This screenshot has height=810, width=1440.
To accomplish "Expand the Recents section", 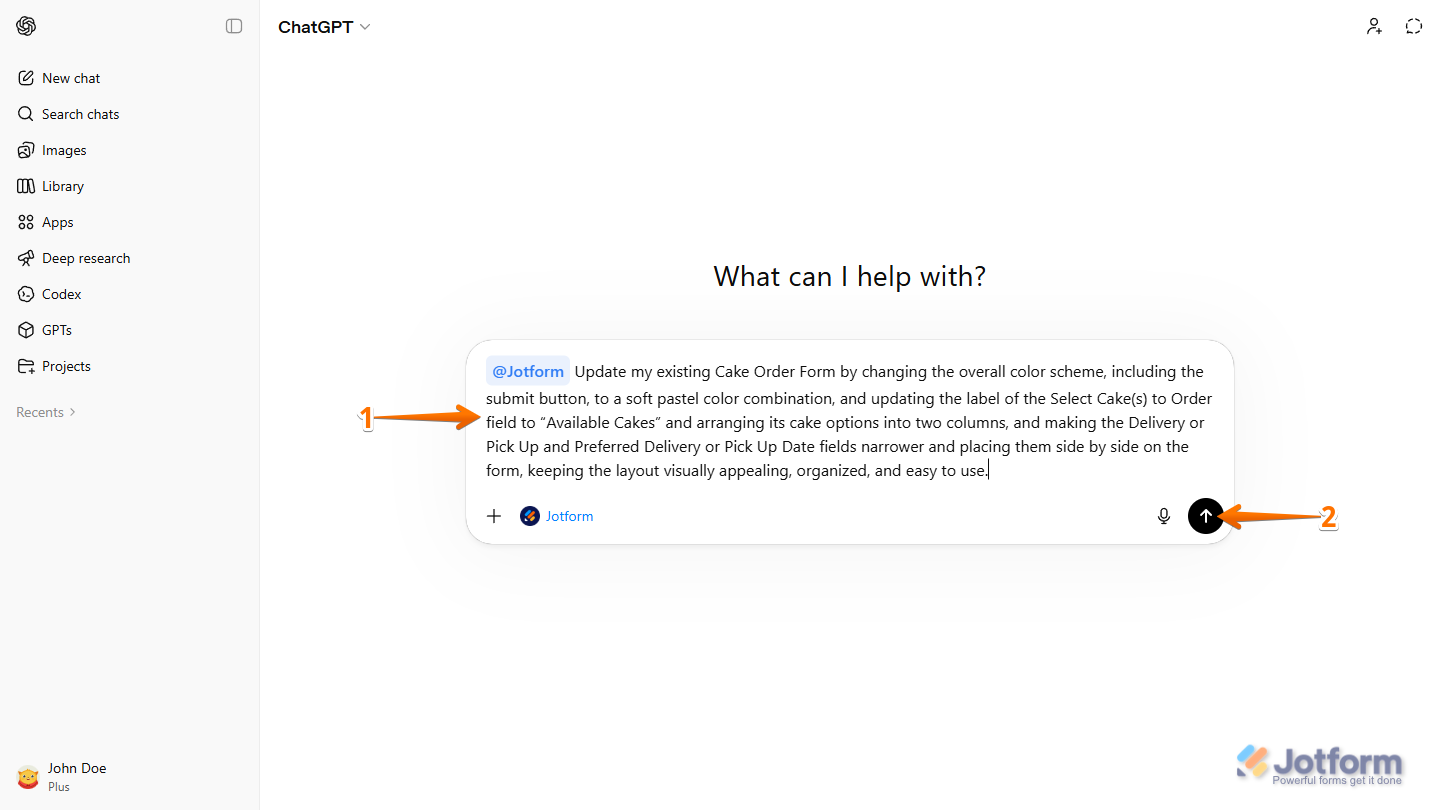I will pos(46,412).
